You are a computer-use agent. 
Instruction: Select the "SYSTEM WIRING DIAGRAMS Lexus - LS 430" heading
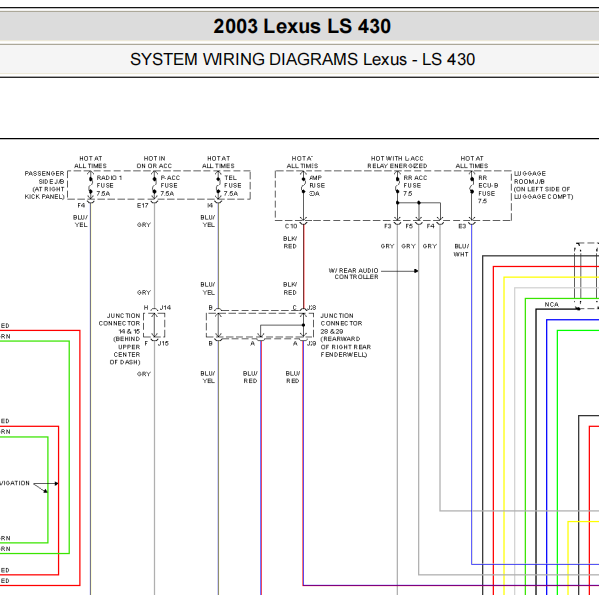[302, 60]
